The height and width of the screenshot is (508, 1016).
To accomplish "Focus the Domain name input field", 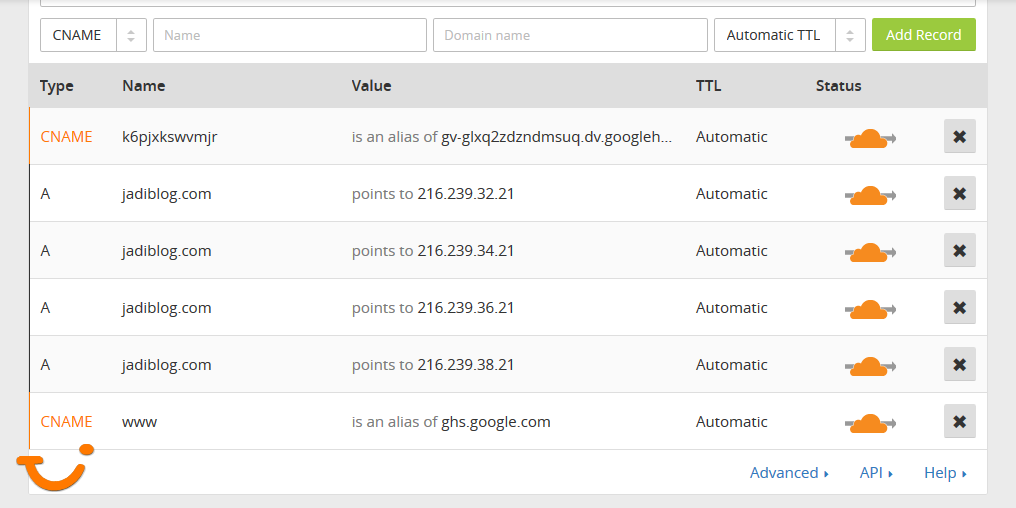I will click(x=570, y=35).
